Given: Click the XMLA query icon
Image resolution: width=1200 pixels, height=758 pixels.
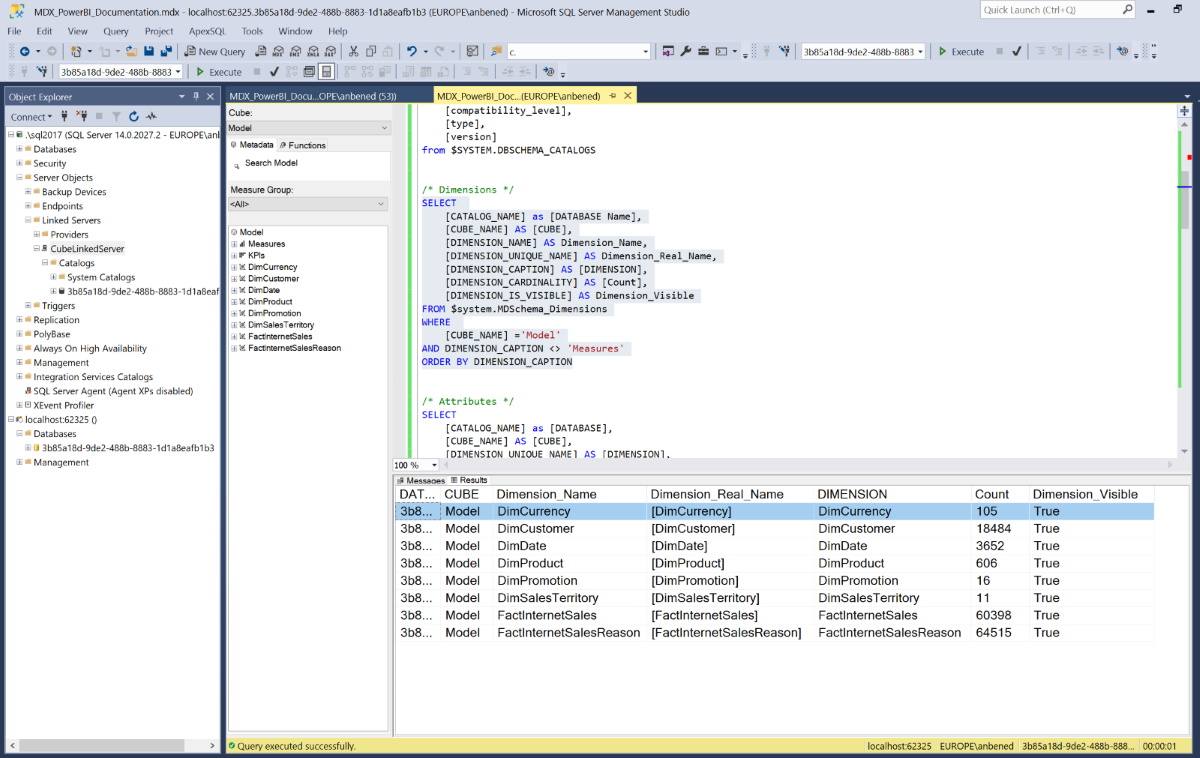Looking at the screenshot, I should click(x=313, y=51).
